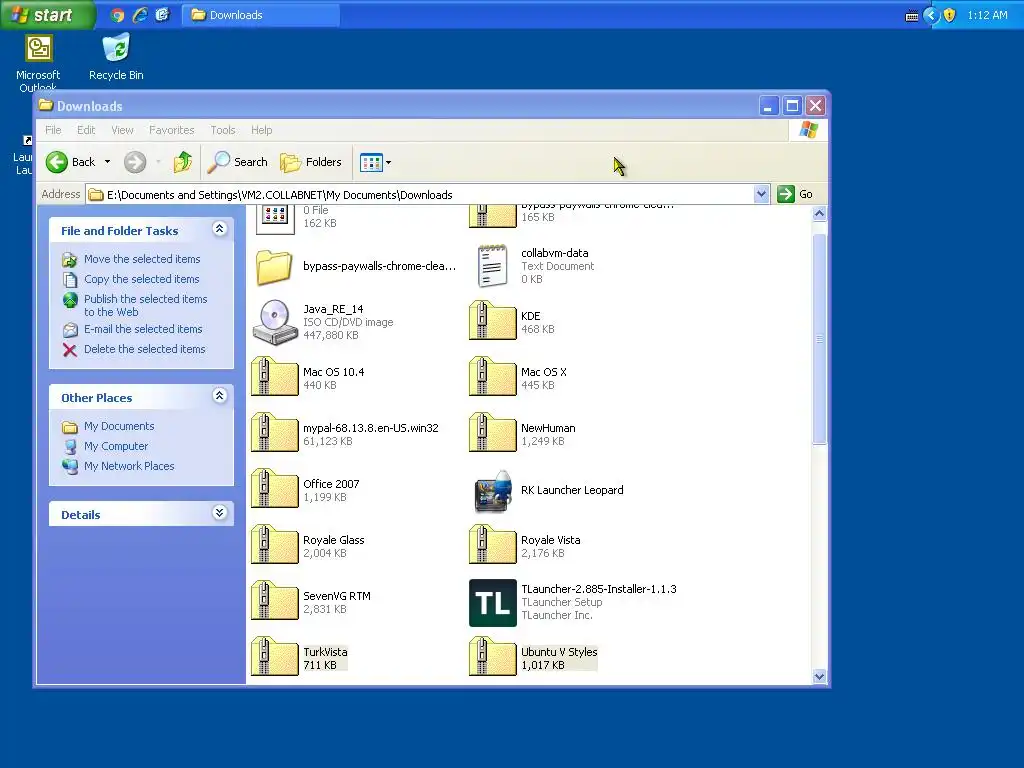Viewport: 1024px width, 768px height.
Task: Click E-mail the selected items
Action: 143,329
